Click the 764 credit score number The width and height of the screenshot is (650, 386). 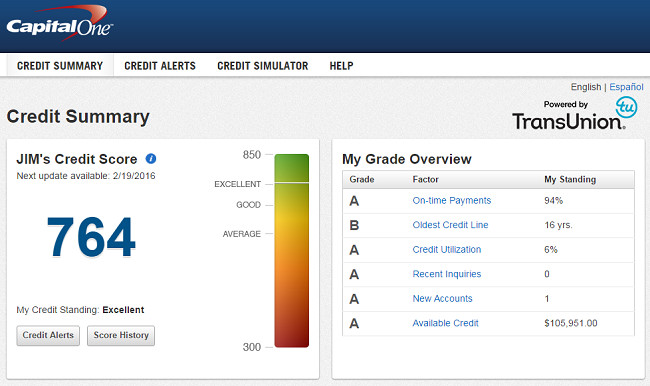(x=91, y=237)
